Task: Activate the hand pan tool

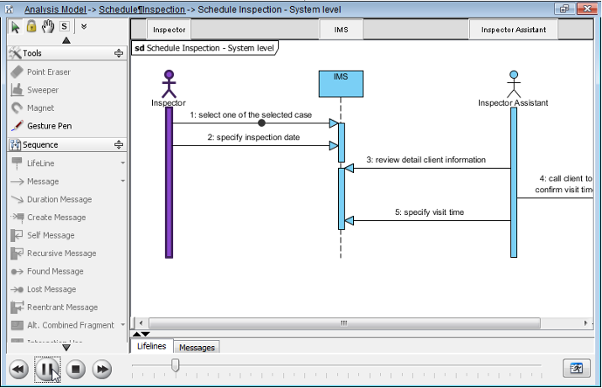Action: (48, 26)
